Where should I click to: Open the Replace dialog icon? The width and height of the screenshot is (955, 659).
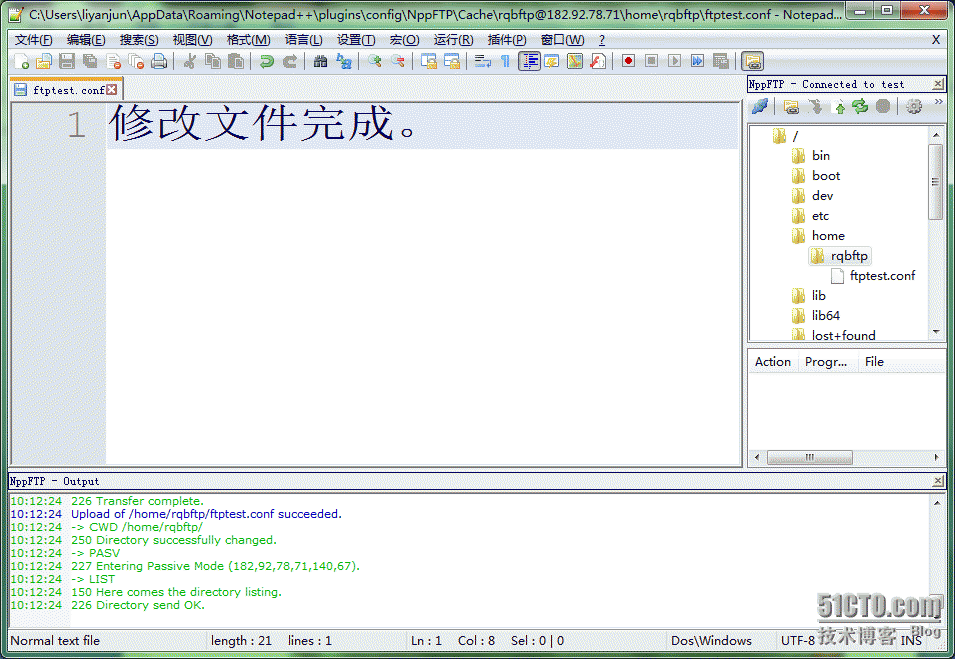tap(344, 62)
